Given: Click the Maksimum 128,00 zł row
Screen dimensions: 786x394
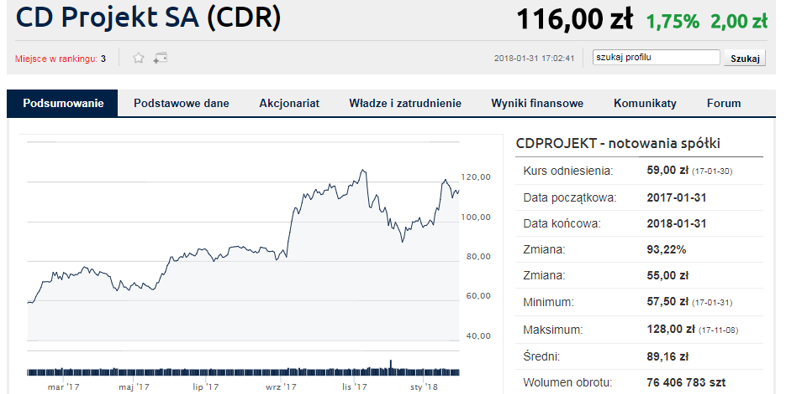Looking at the screenshot, I should pyautogui.click(x=639, y=330).
